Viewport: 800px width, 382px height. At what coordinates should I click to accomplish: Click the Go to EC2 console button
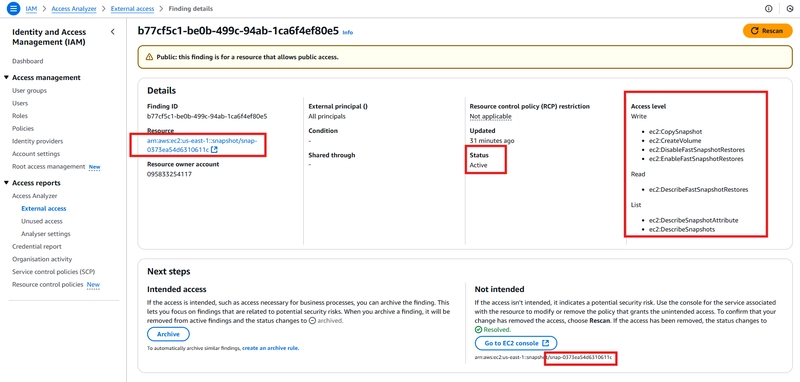point(516,343)
